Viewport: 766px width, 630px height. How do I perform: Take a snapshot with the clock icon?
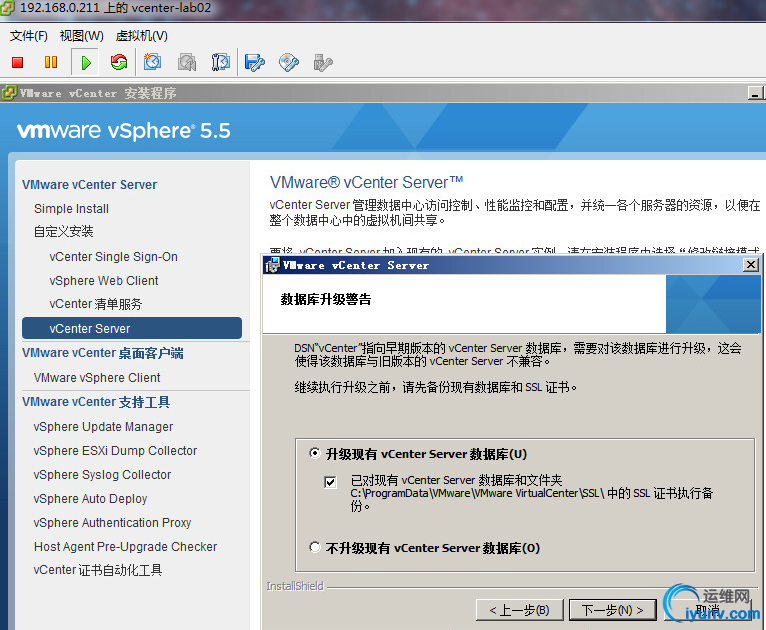pos(152,62)
